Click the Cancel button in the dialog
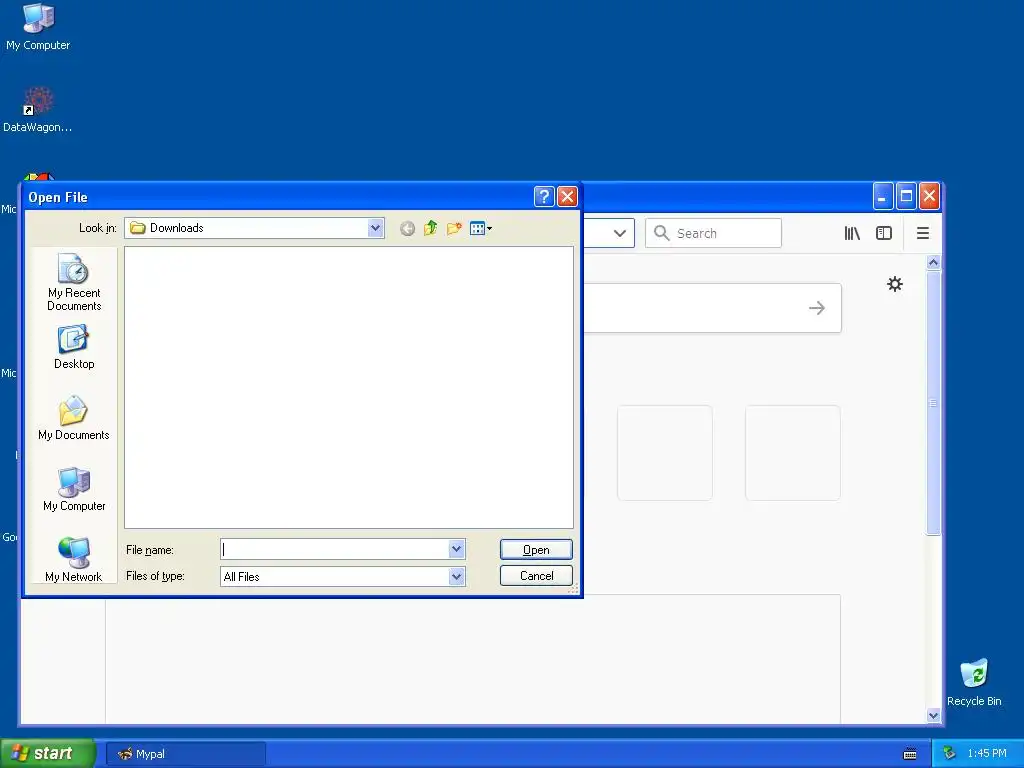The height and width of the screenshot is (768, 1024). (x=536, y=575)
